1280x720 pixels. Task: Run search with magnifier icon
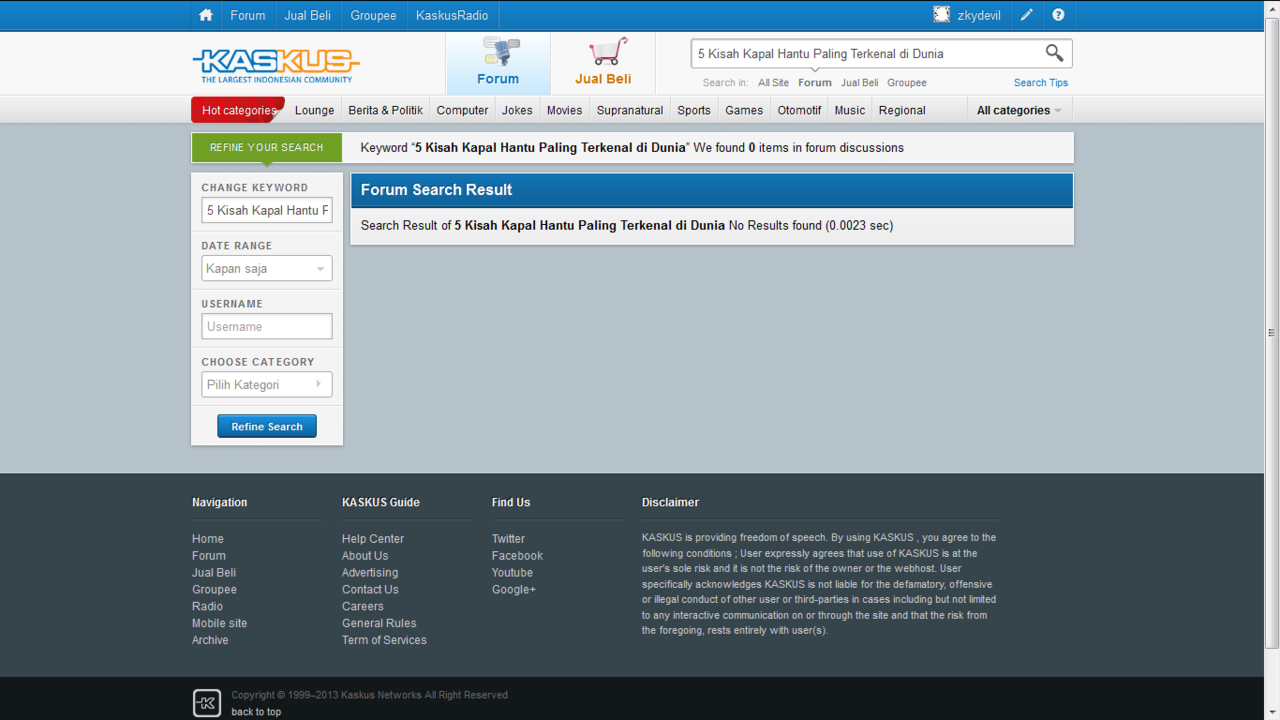(1054, 53)
